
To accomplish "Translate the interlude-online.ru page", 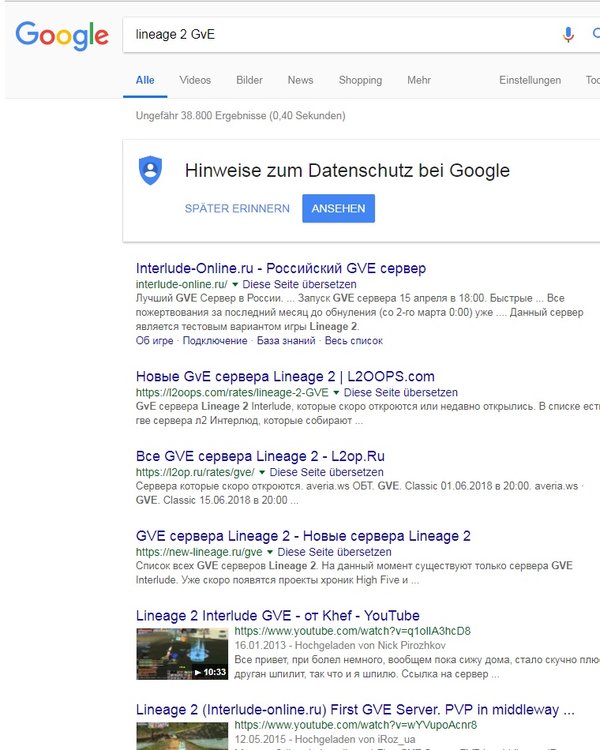I will point(299,284).
